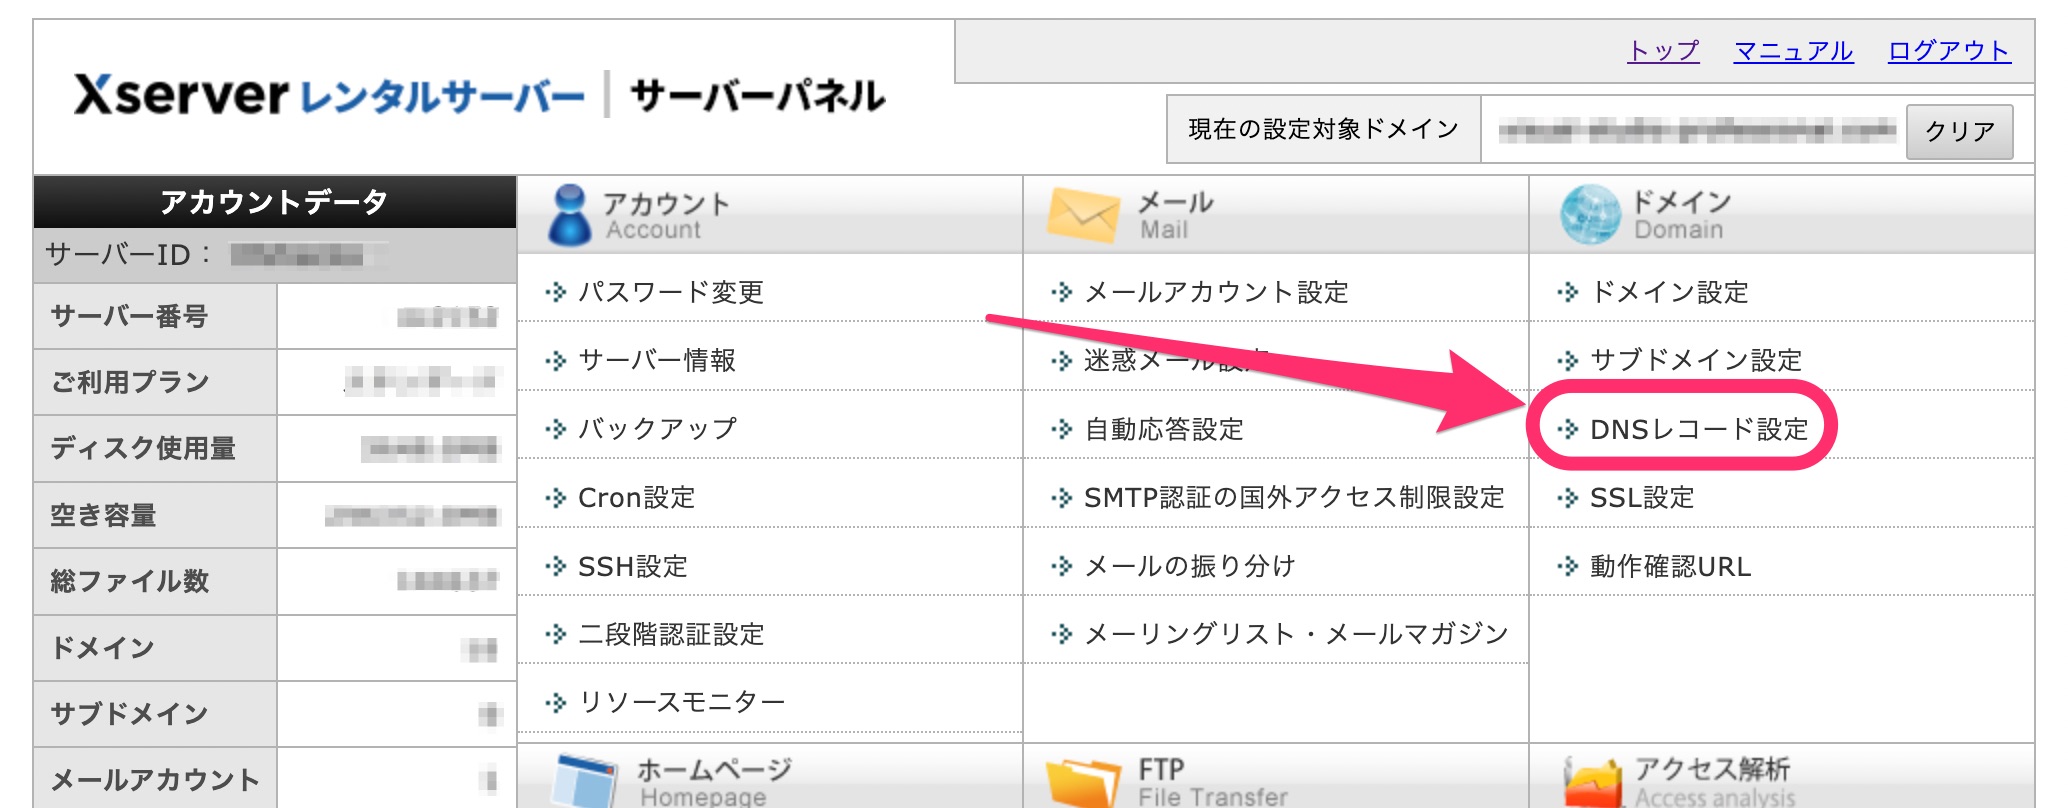Open 動作確認URL
This screenshot has height=808, width=2068.
[x=1670, y=566]
